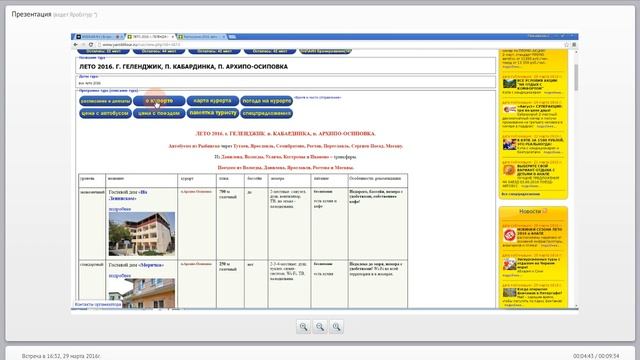
Task: Open the 'памятка туристу' section
Action: pyautogui.click(x=213, y=113)
